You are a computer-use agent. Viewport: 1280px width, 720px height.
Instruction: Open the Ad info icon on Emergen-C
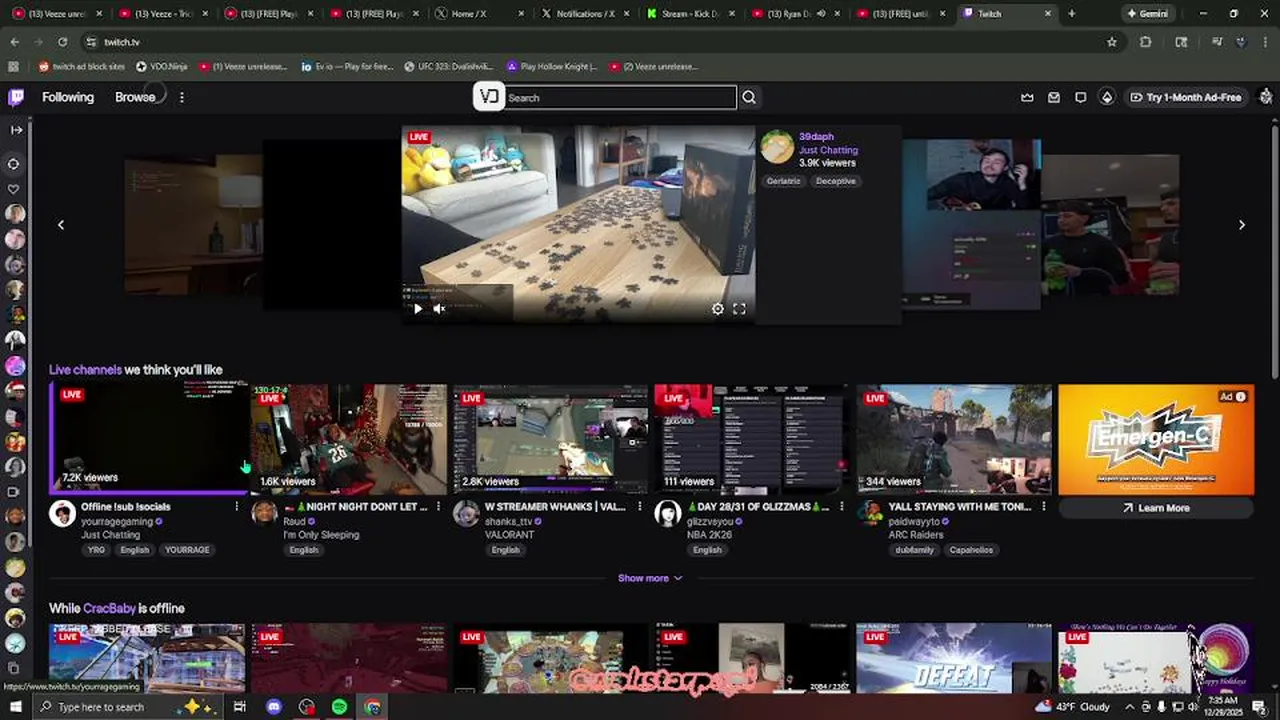1240,397
